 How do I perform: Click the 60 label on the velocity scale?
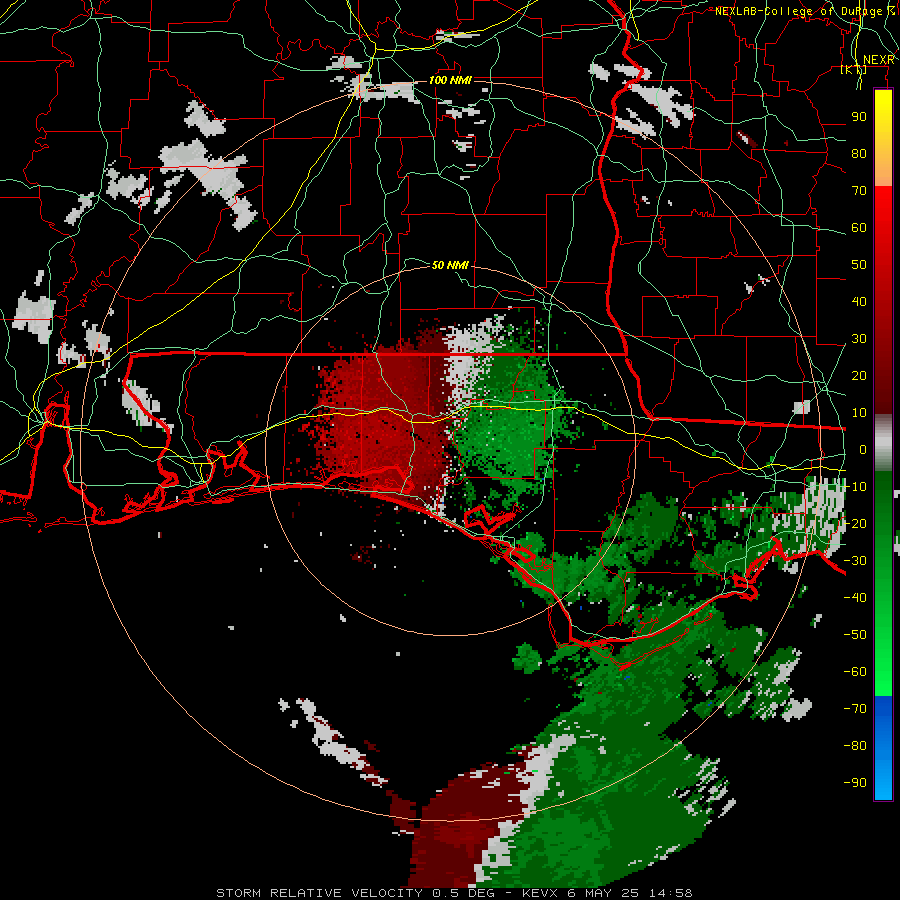tap(859, 227)
